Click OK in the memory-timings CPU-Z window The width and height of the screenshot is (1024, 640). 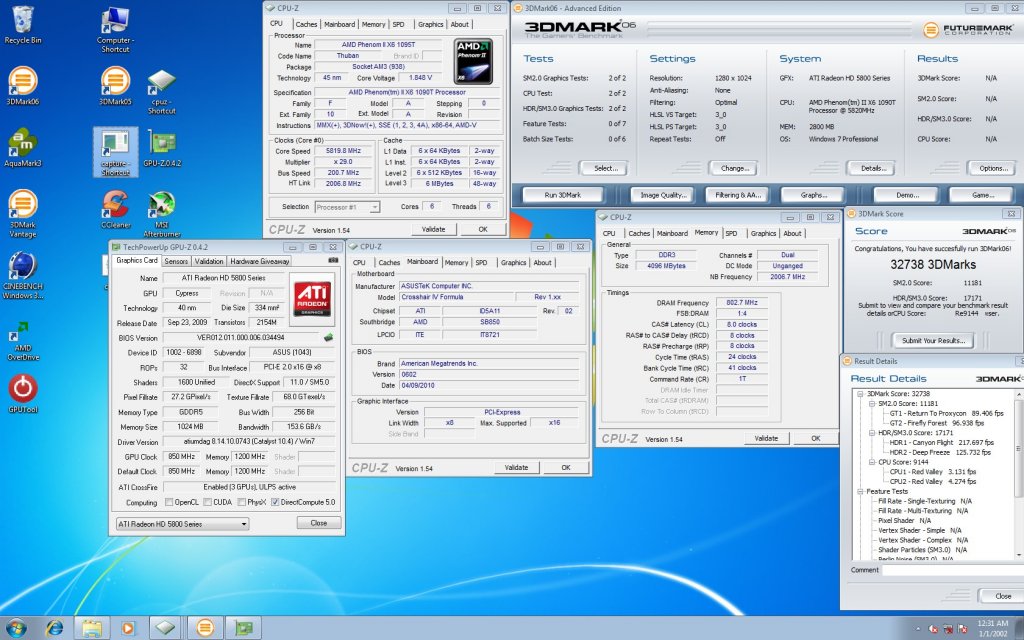point(816,438)
